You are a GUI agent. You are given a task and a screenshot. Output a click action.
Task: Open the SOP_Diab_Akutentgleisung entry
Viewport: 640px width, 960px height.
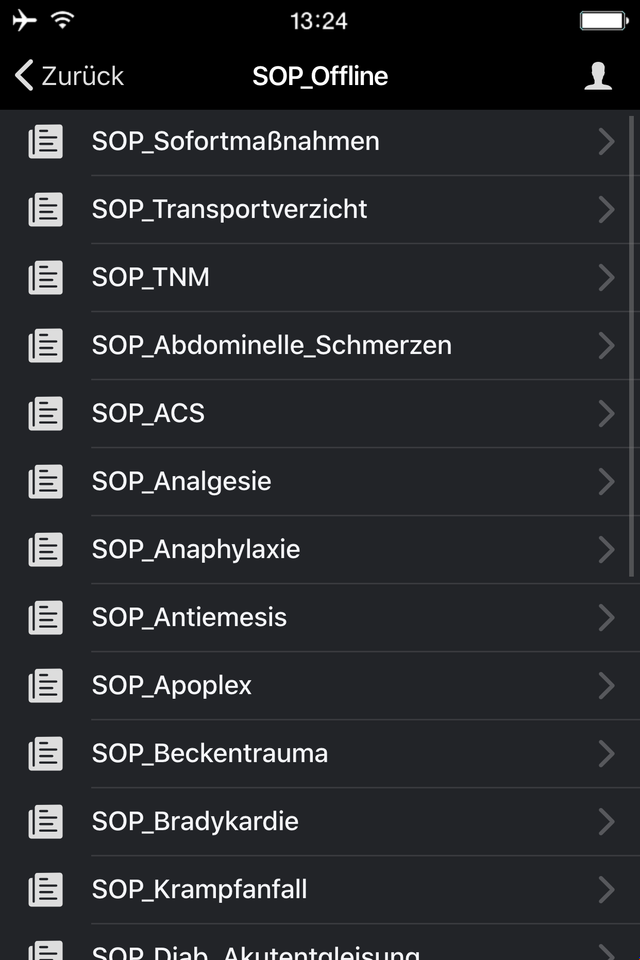pyautogui.click(x=320, y=943)
